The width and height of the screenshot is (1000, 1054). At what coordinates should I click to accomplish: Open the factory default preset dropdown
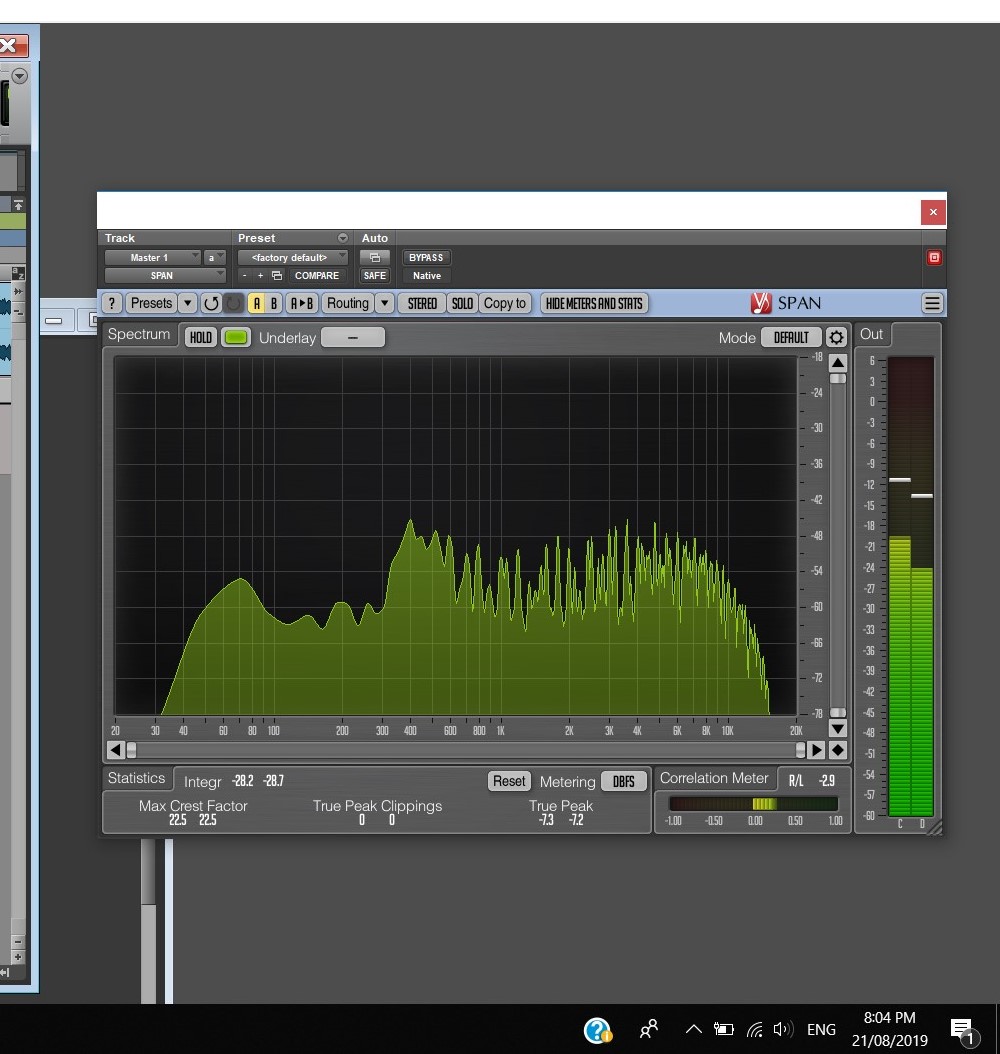292,257
